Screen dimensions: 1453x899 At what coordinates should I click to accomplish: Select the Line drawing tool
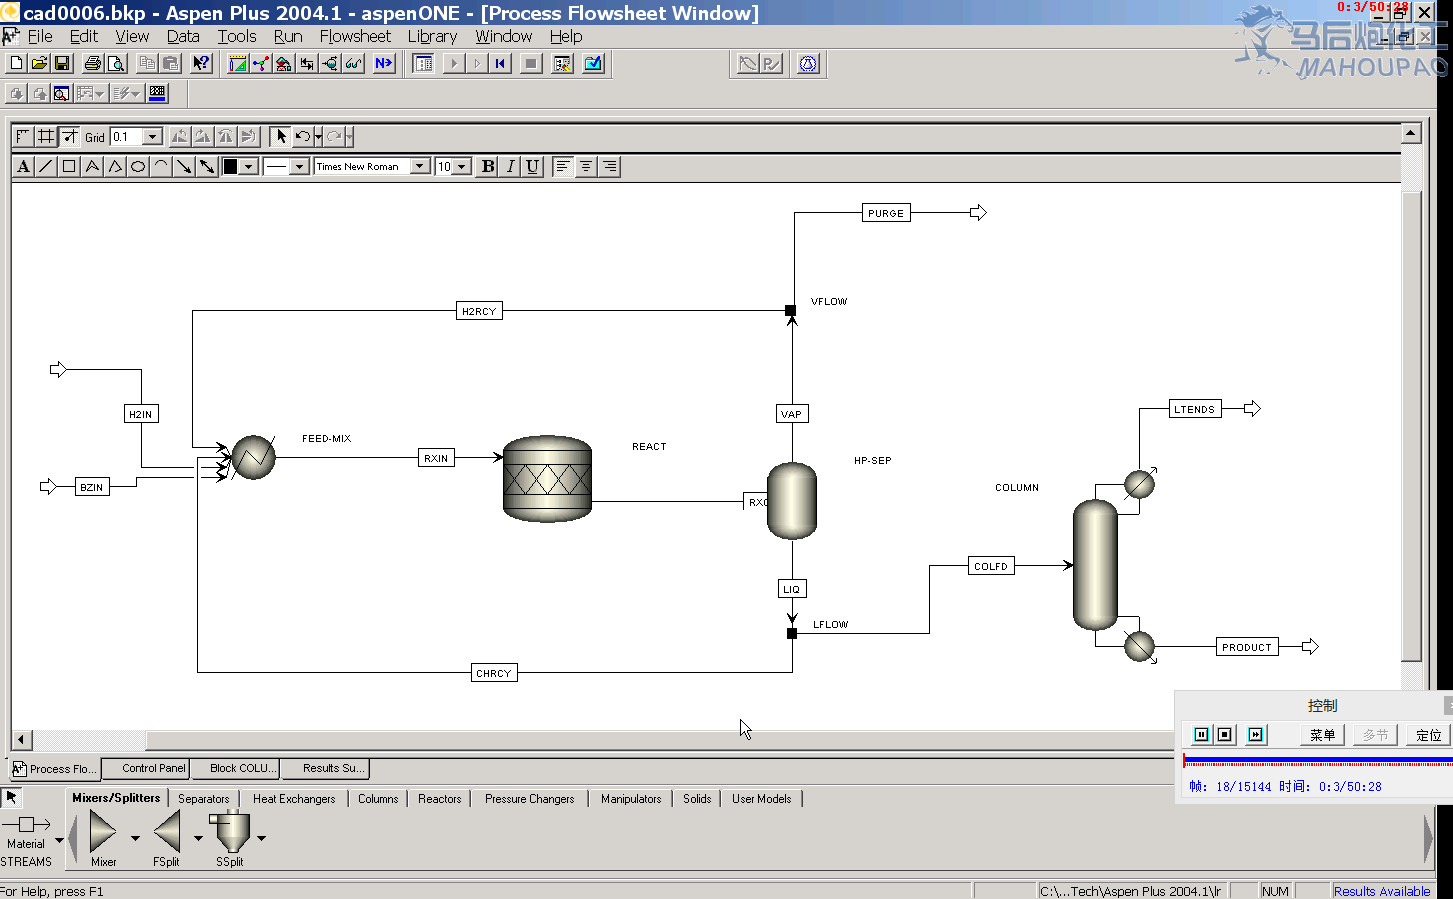pos(46,166)
